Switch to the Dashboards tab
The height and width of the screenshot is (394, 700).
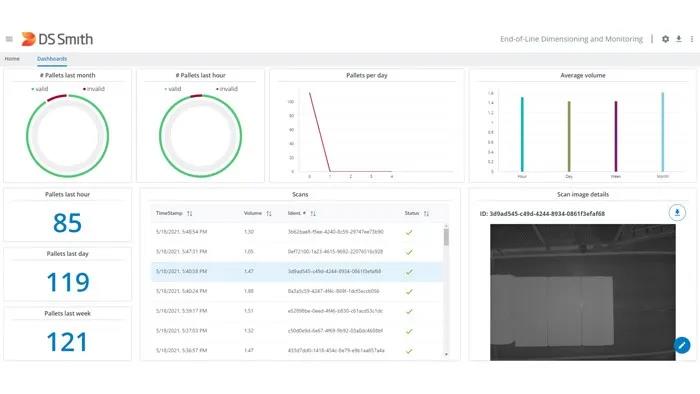[52, 59]
